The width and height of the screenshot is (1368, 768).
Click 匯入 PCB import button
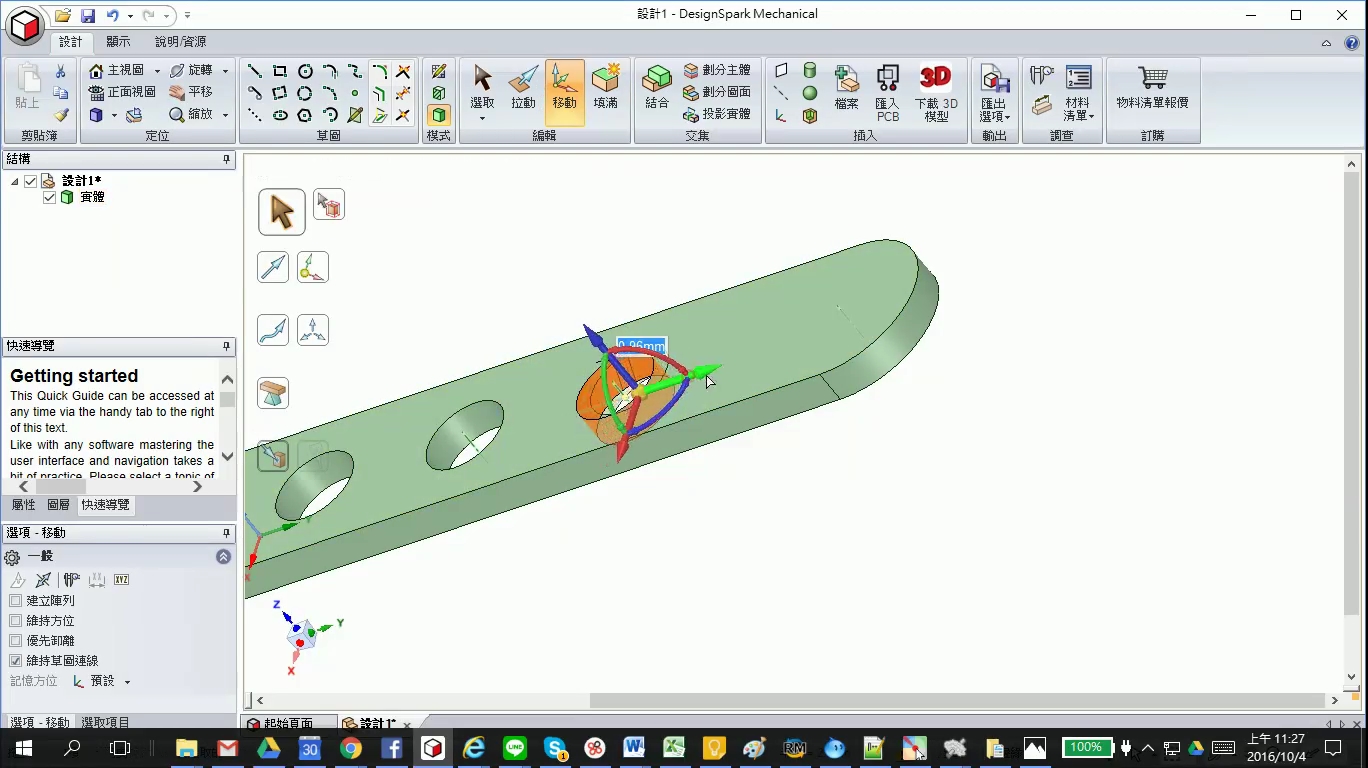887,92
